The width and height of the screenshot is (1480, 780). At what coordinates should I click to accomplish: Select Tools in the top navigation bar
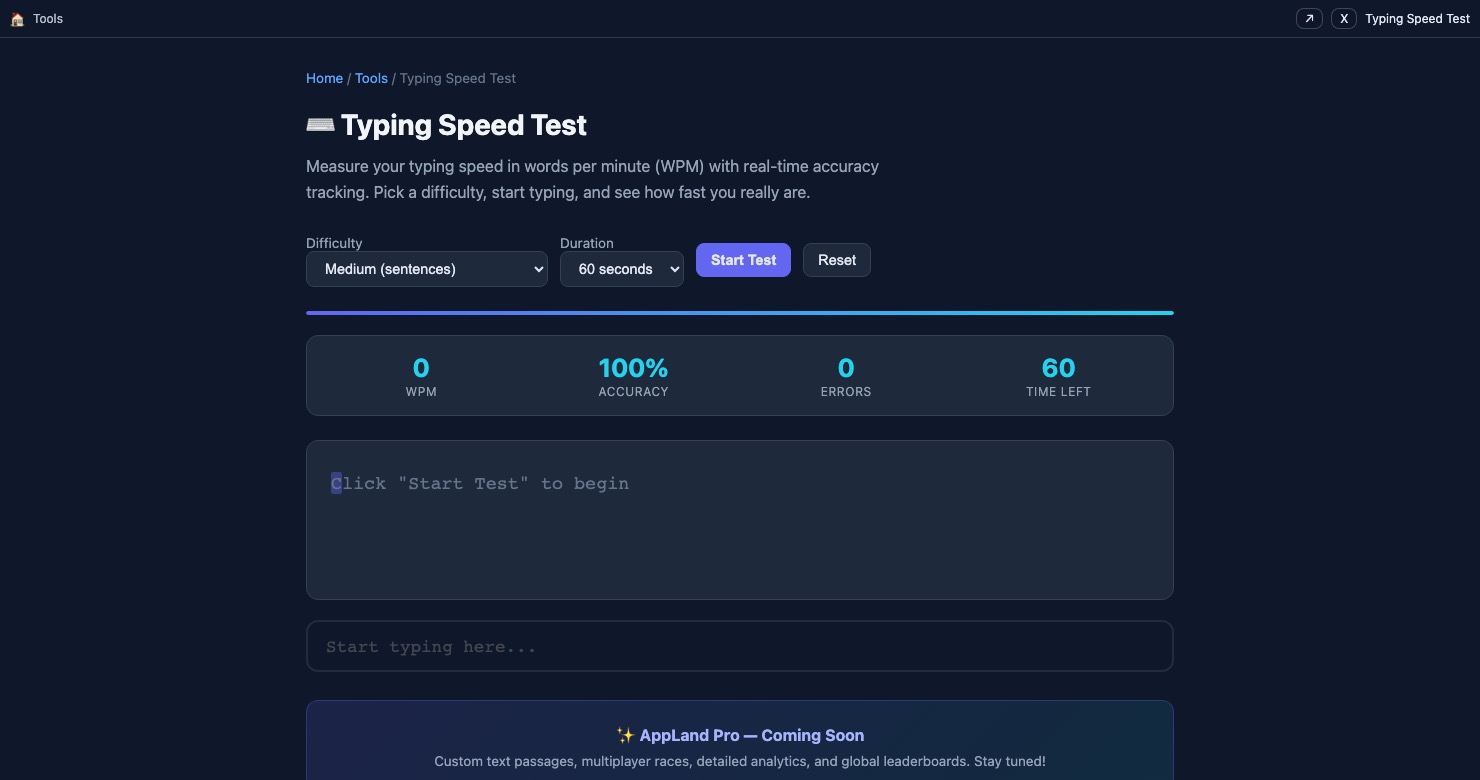tap(47, 18)
